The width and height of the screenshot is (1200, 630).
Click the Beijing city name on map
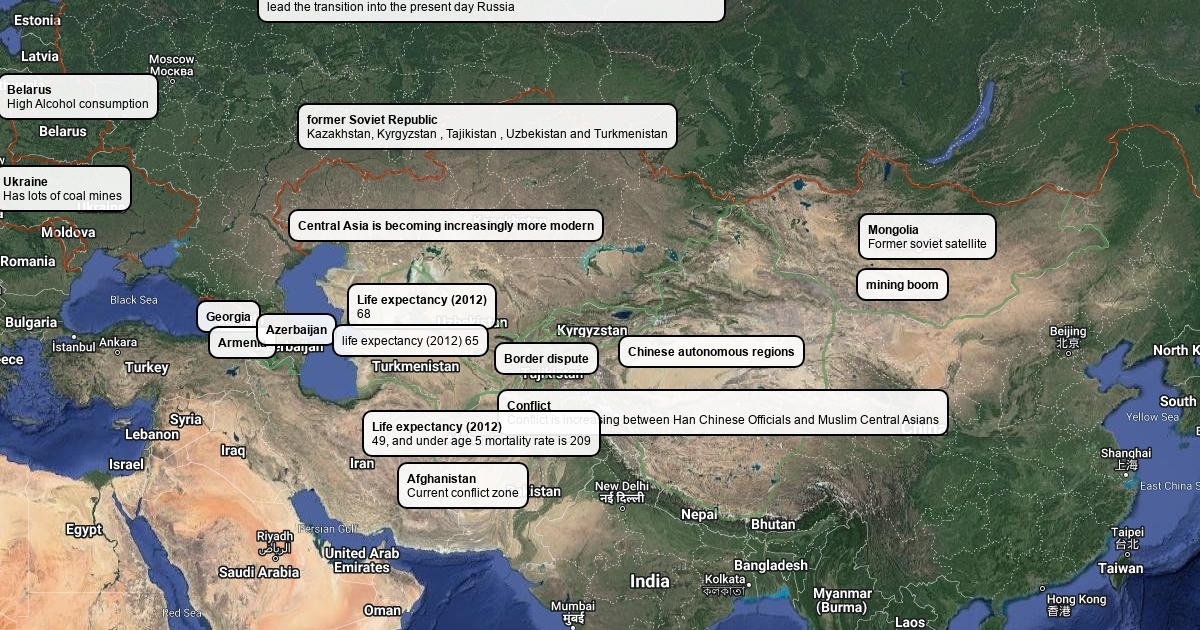pos(1067,332)
